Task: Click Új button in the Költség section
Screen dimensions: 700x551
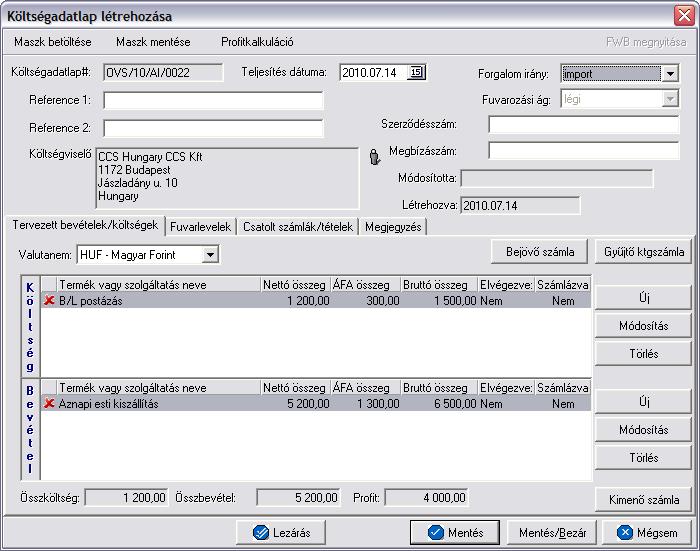Action: 644,297
